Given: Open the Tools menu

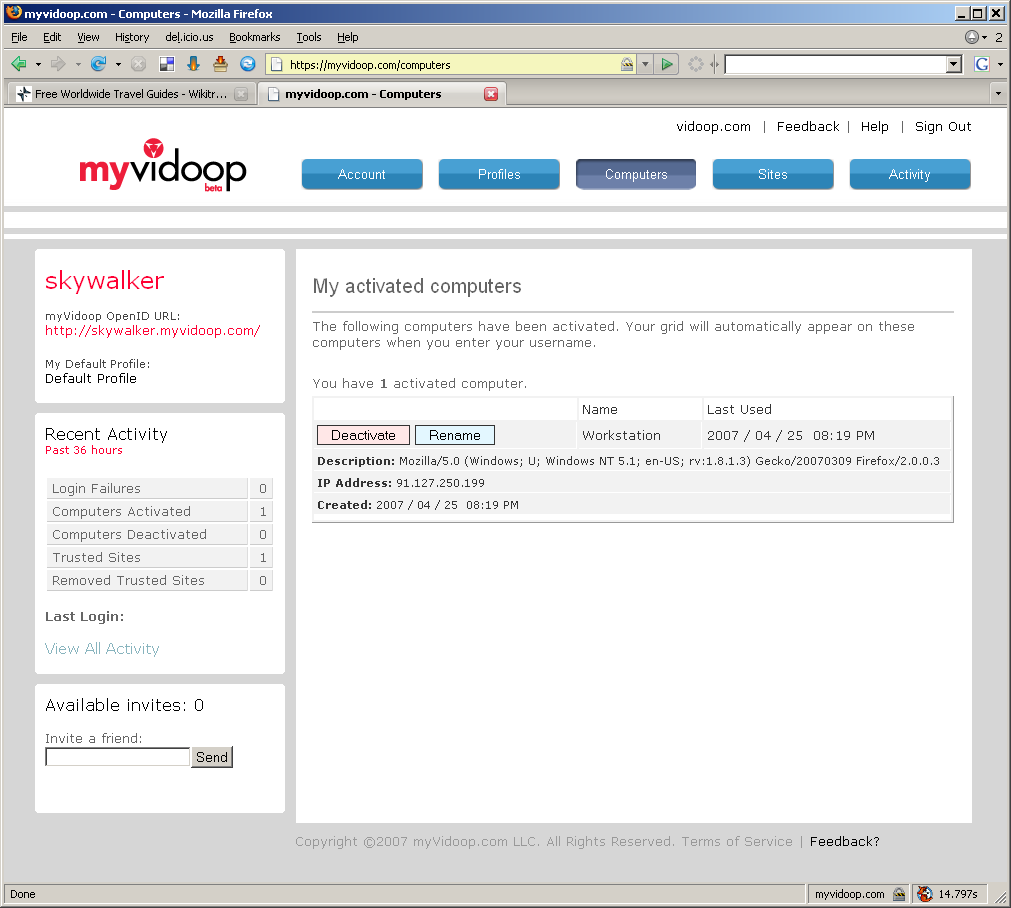Looking at the screenshot, I should (309, 37).
